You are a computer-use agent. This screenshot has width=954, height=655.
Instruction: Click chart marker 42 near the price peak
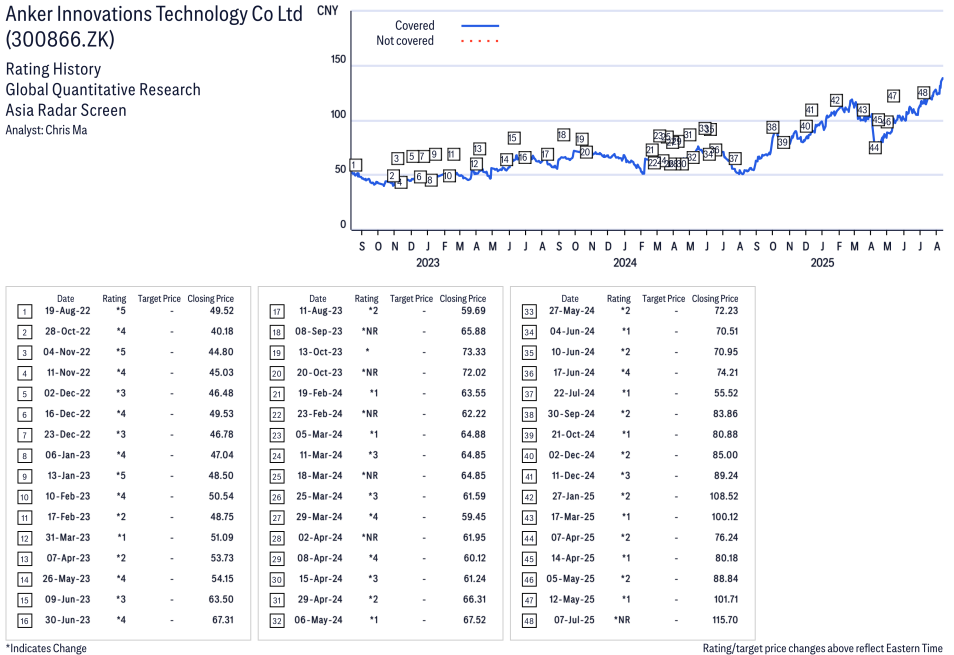836,100
